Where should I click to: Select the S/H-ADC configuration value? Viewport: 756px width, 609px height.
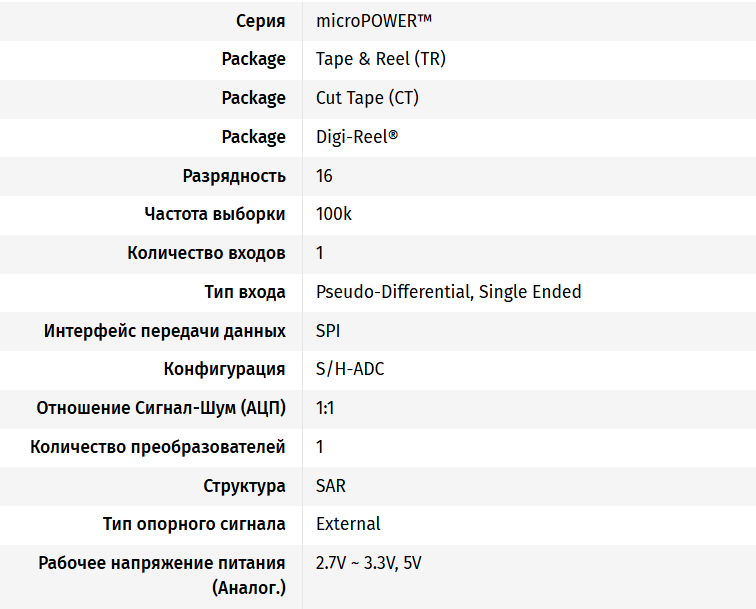tap(350, 369)
